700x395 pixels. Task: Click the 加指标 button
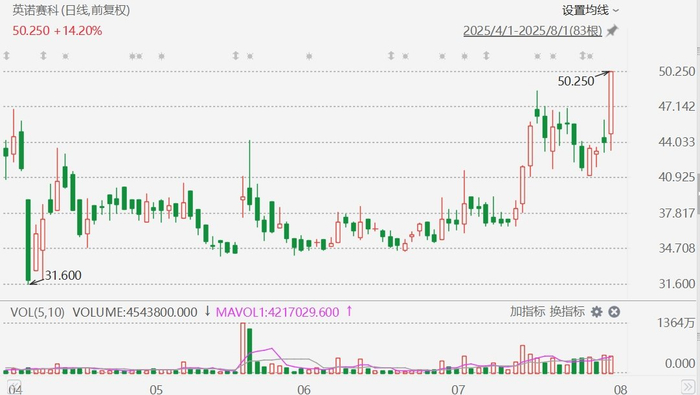click(528, 312)
